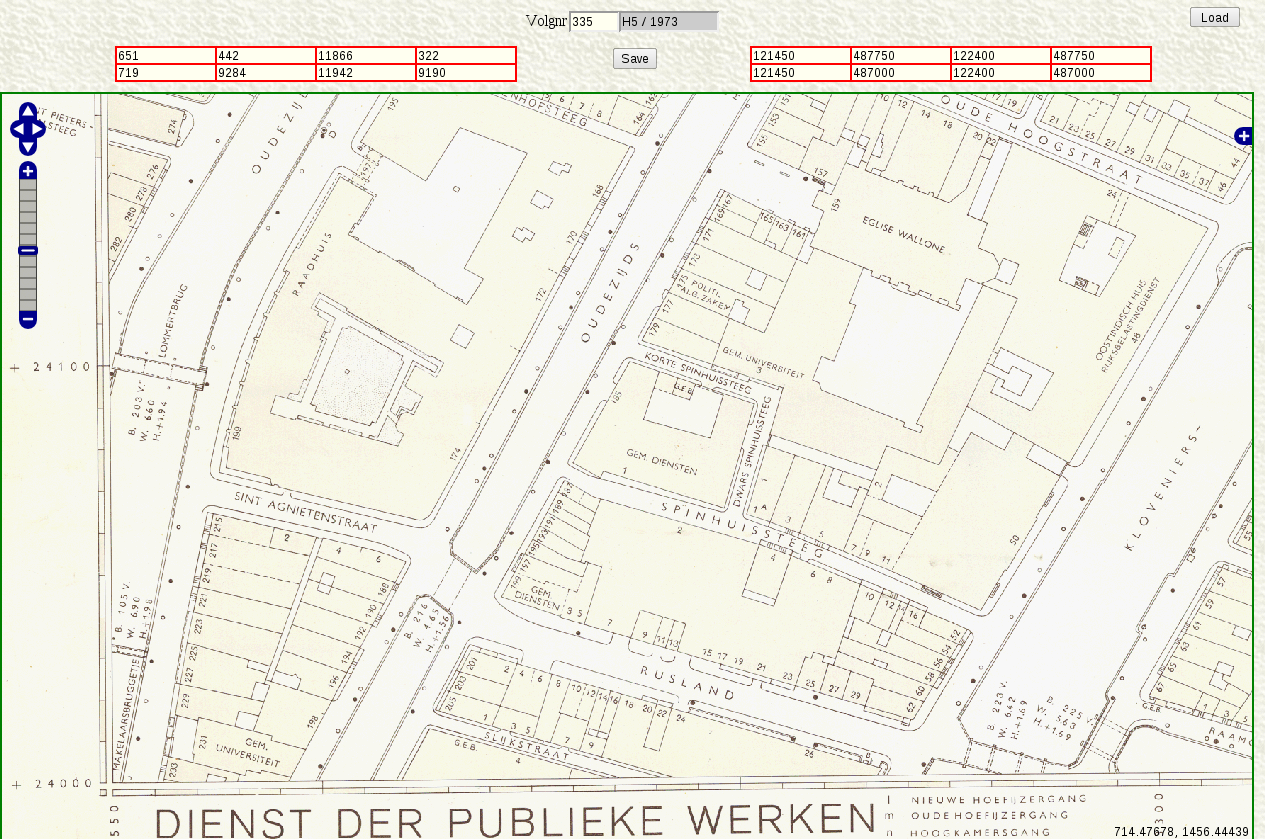Select the cell containing 651
Image resolution: width=1265 pixels, height=839 pixels.
pos(166,56)
